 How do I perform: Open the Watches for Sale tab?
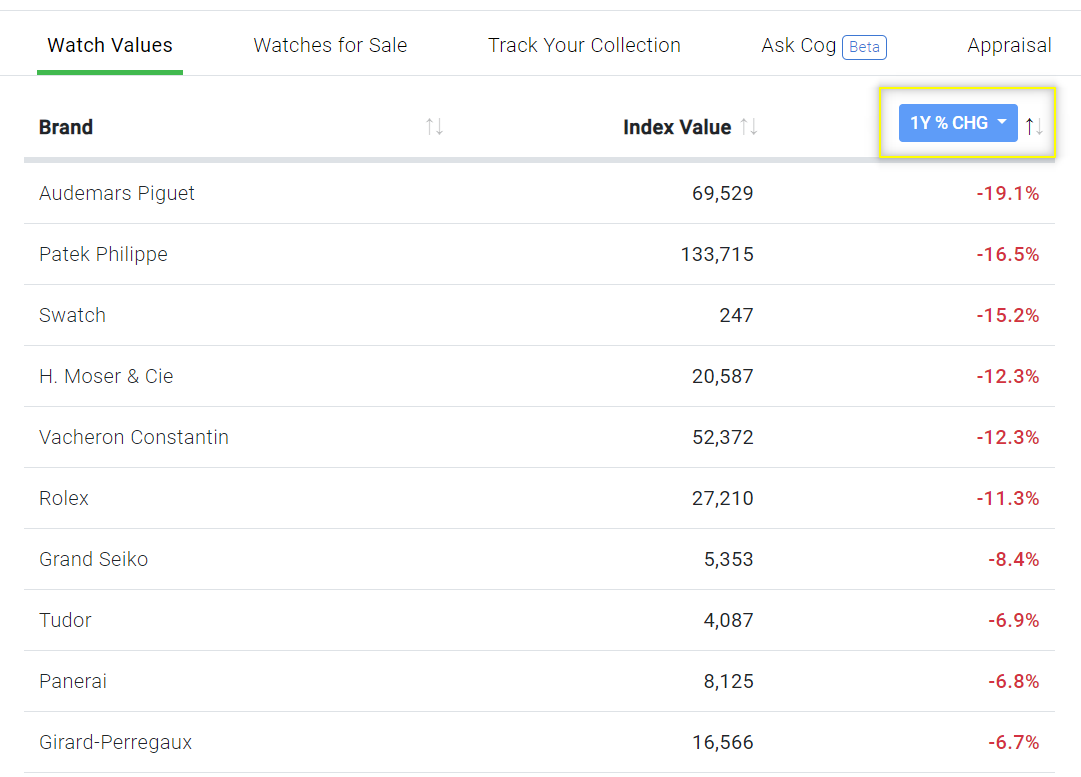point(330,46)
